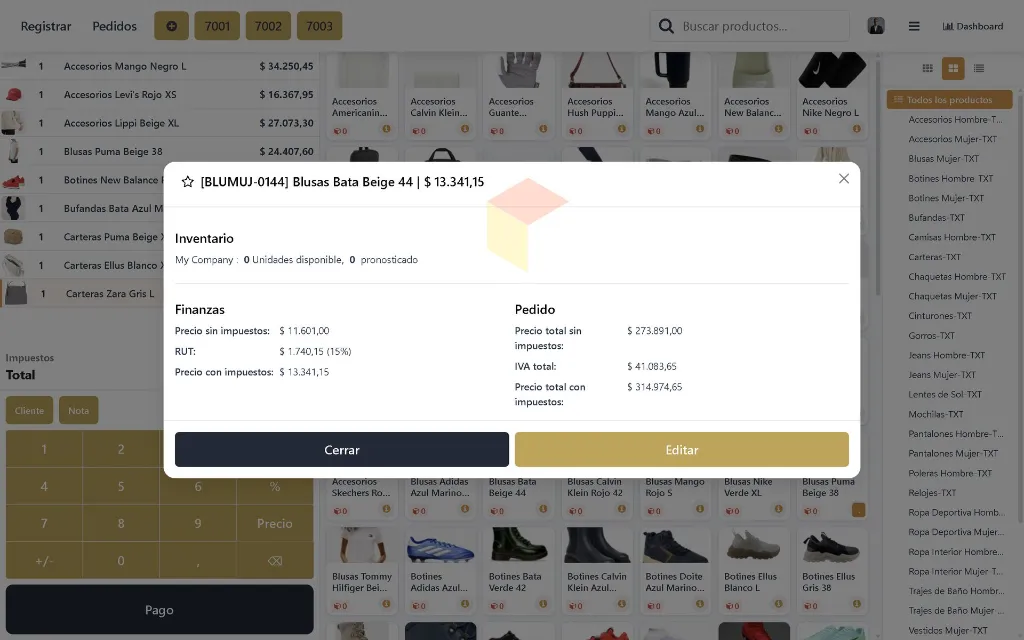The image size is (1024, 640).
Task: Switch to small grid view icon
Action: (927, 68)
